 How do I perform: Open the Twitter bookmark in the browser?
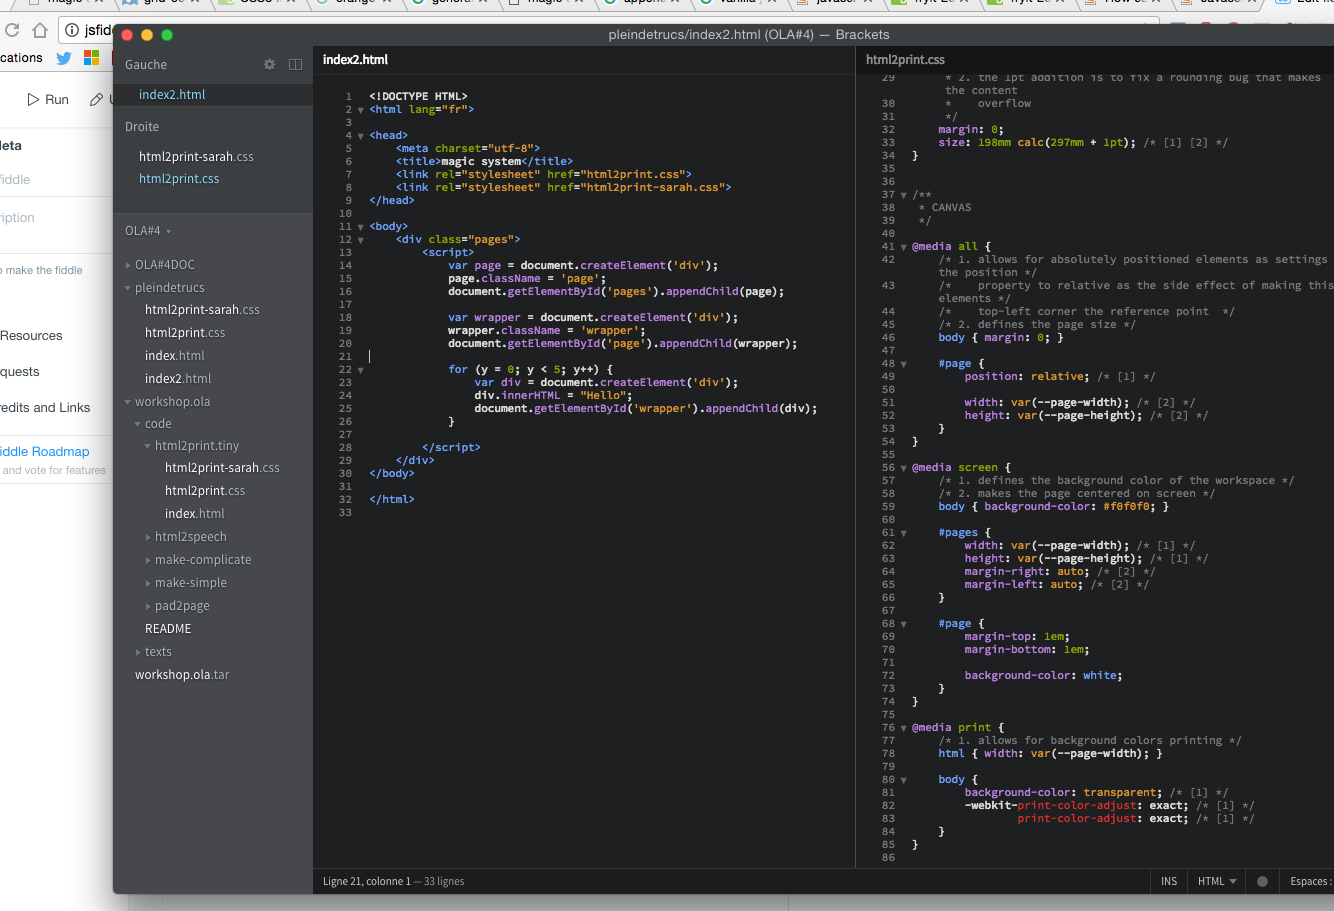click(64, 58)
